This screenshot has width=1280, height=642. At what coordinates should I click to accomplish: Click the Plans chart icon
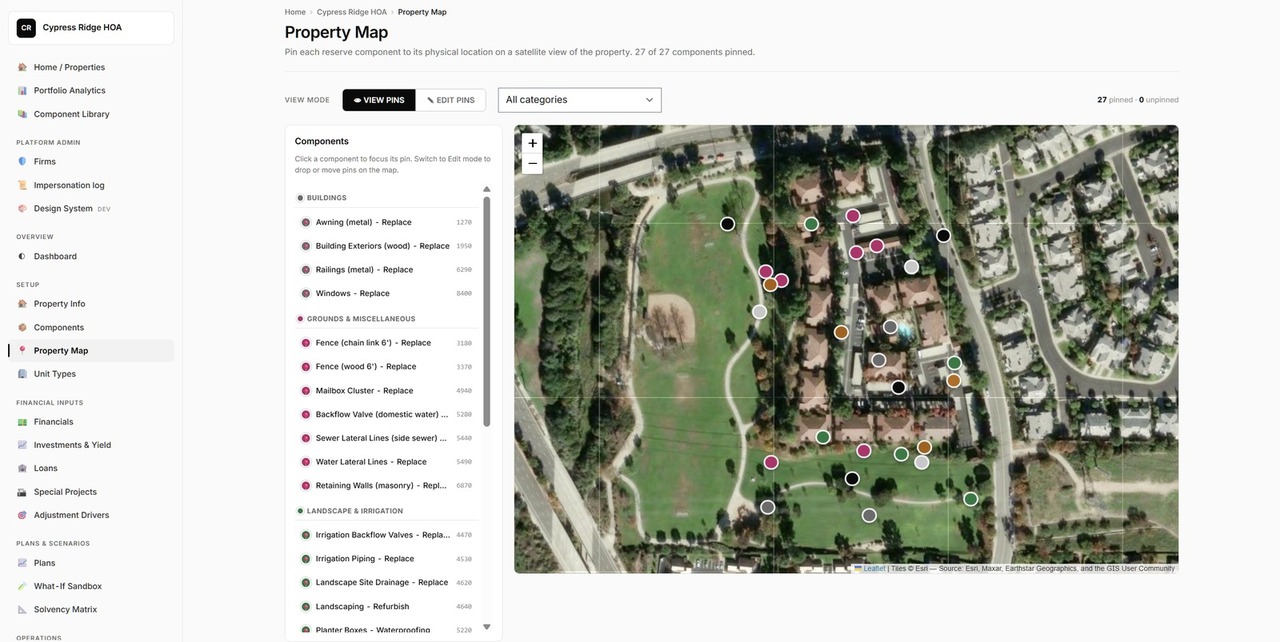coord(22,563)
